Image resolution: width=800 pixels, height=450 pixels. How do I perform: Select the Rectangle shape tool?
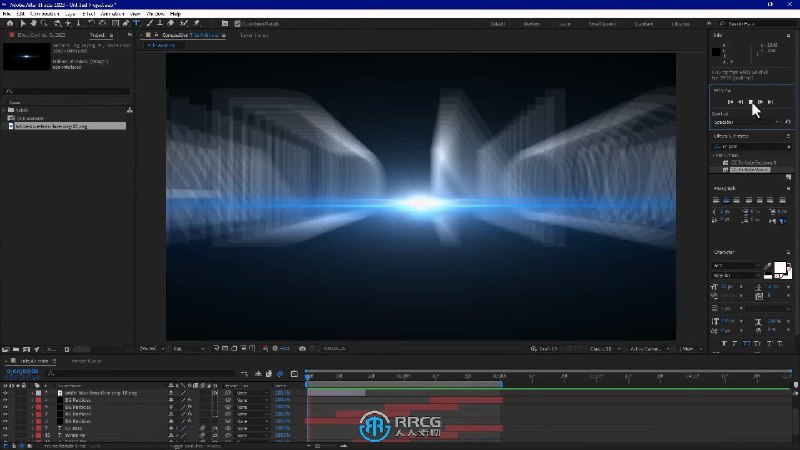(115, 23)
